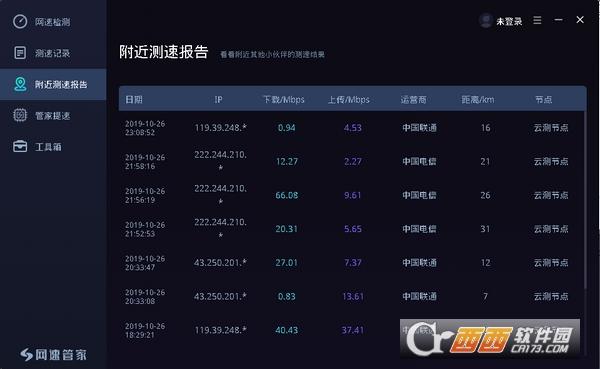The image size is (600, 369).
Task: Click IP 222.244.210.* in 21:56:19 row
Action: (220, 194)
